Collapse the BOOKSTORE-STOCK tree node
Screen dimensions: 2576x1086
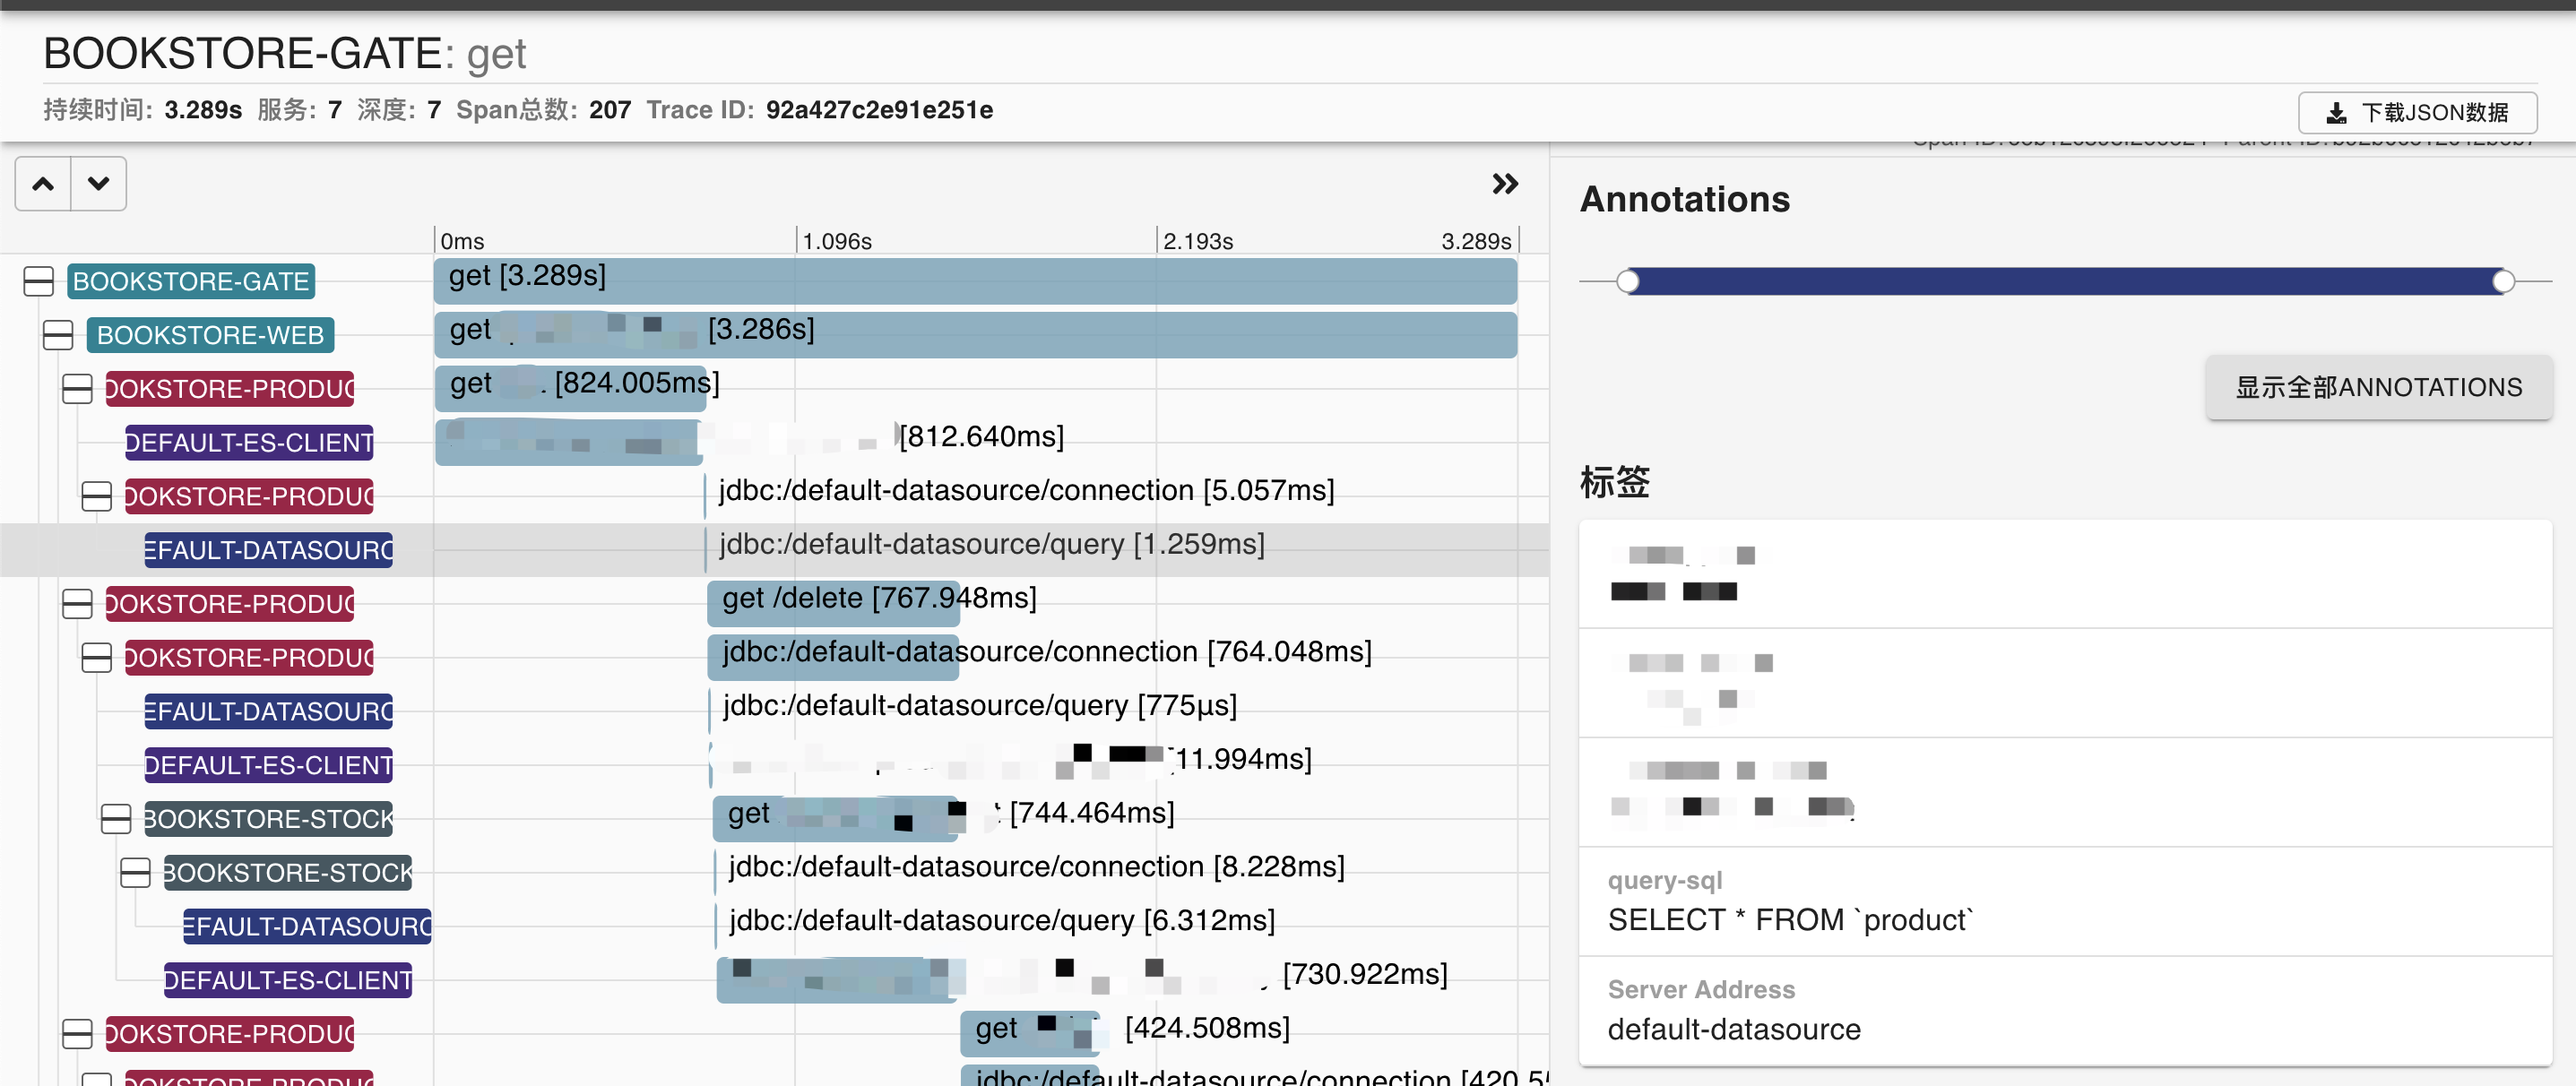(115, 819)
